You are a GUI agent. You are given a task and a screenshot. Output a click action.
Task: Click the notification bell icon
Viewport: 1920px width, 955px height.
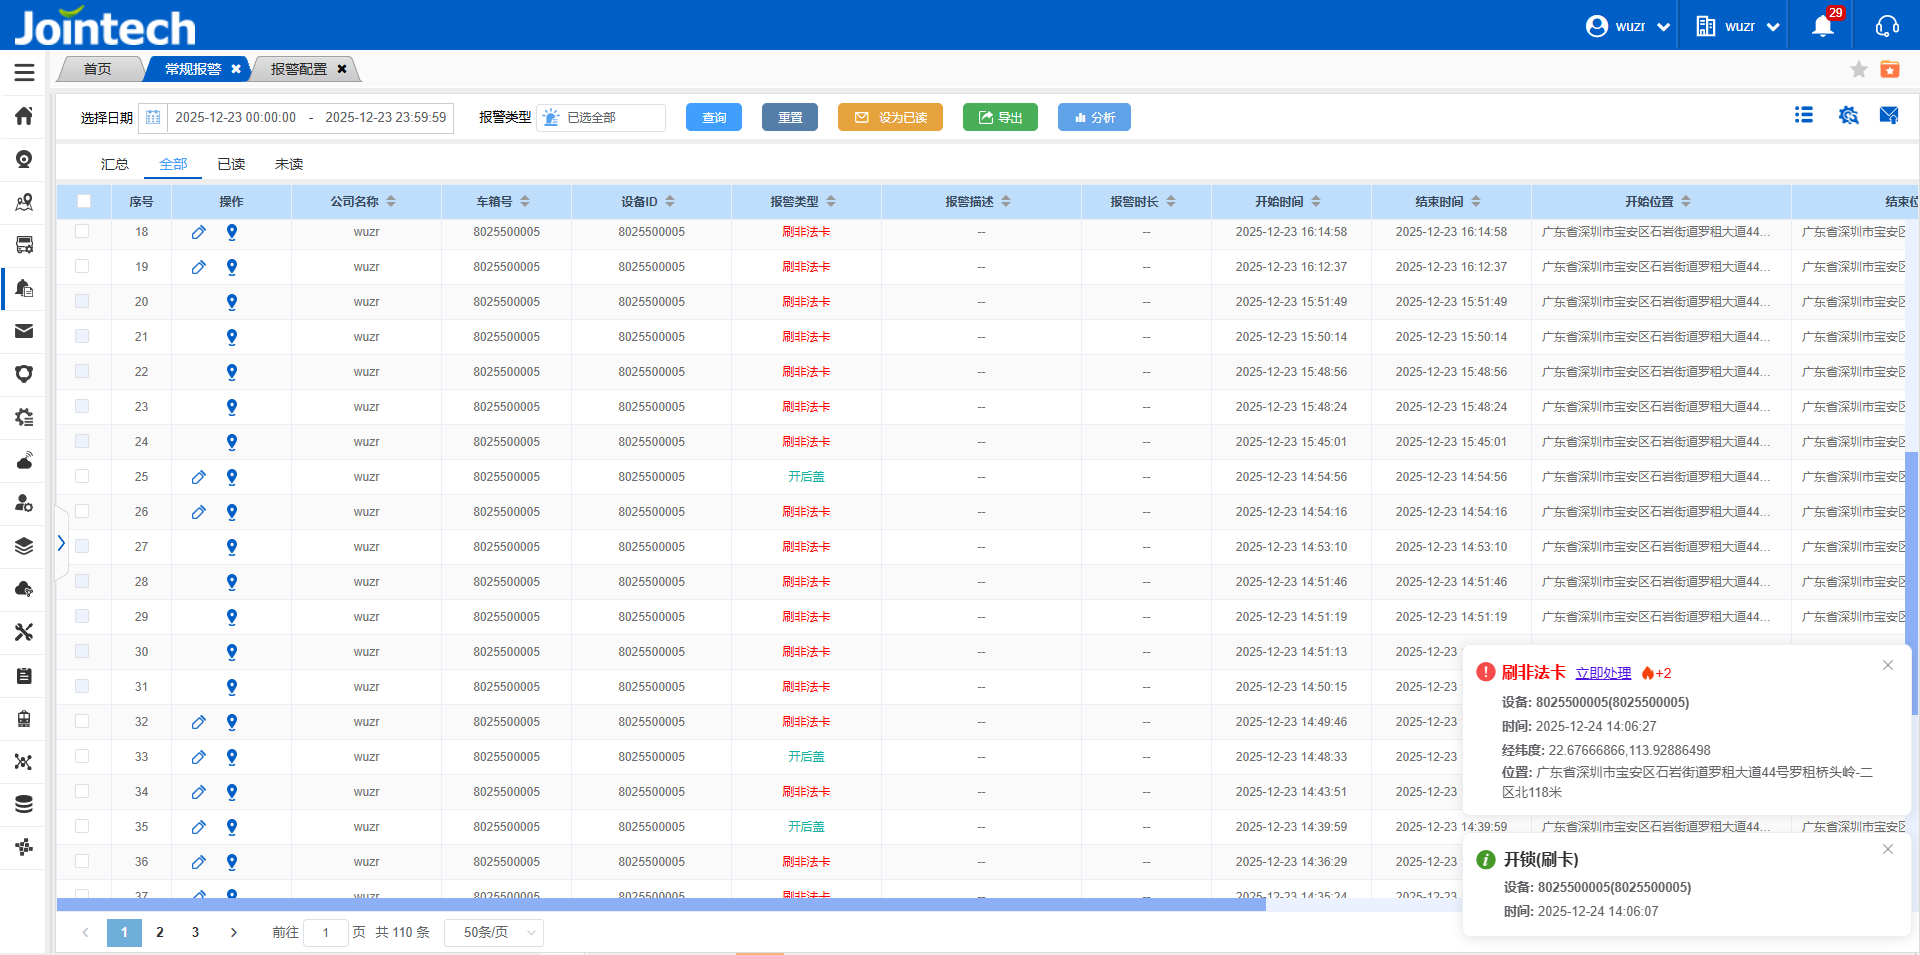[x=1822, y=27]
